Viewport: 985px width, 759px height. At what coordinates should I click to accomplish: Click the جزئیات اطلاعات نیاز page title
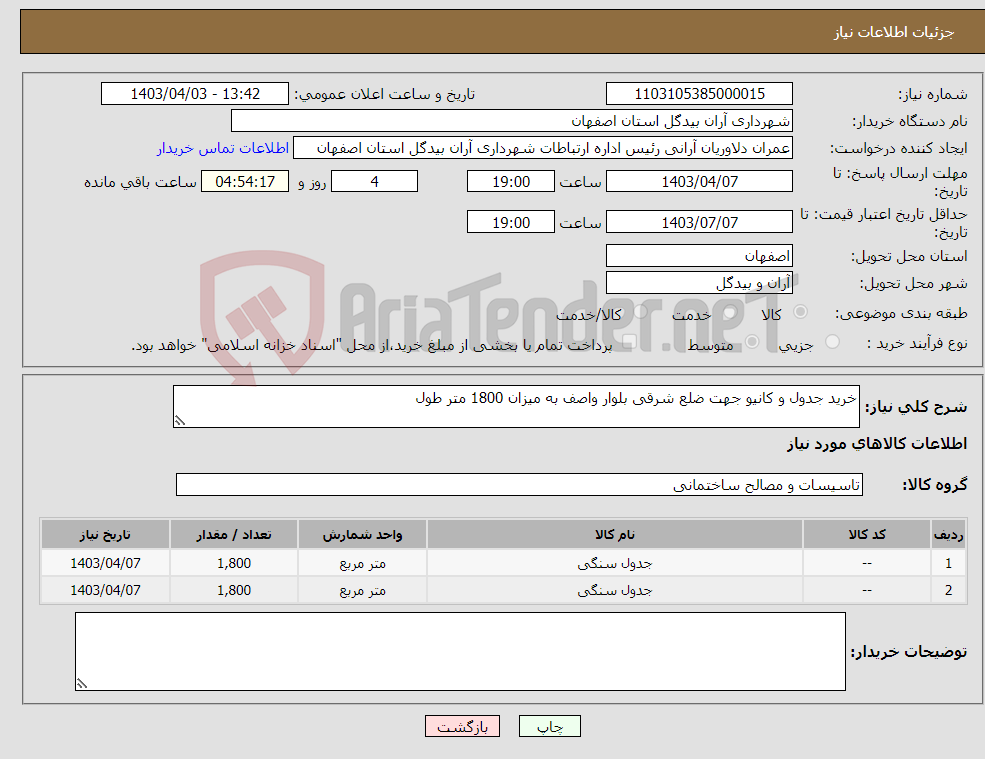894,32
